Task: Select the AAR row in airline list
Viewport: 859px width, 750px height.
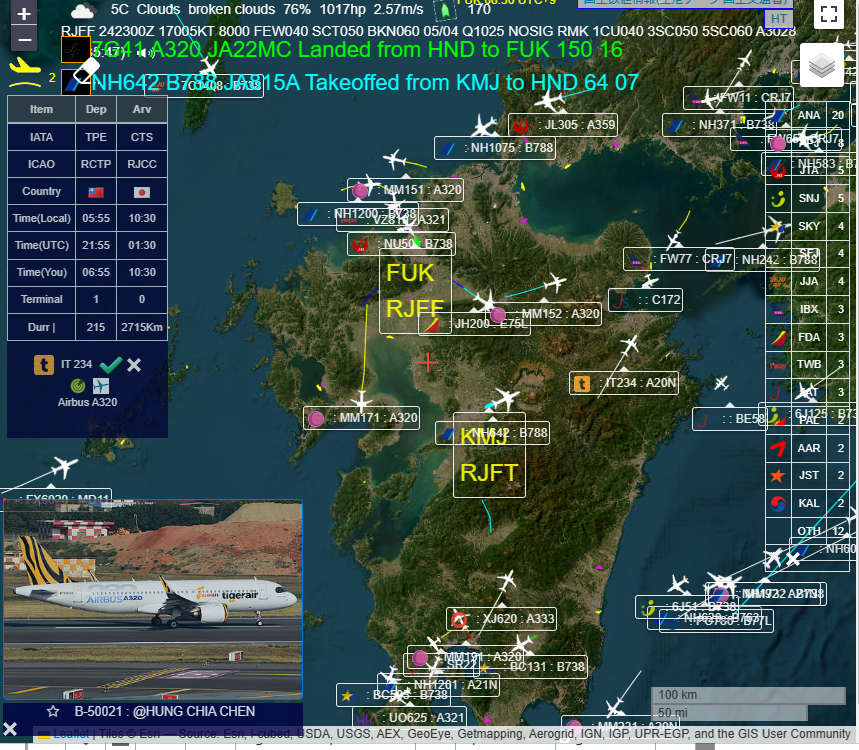Action: [808, 448]
